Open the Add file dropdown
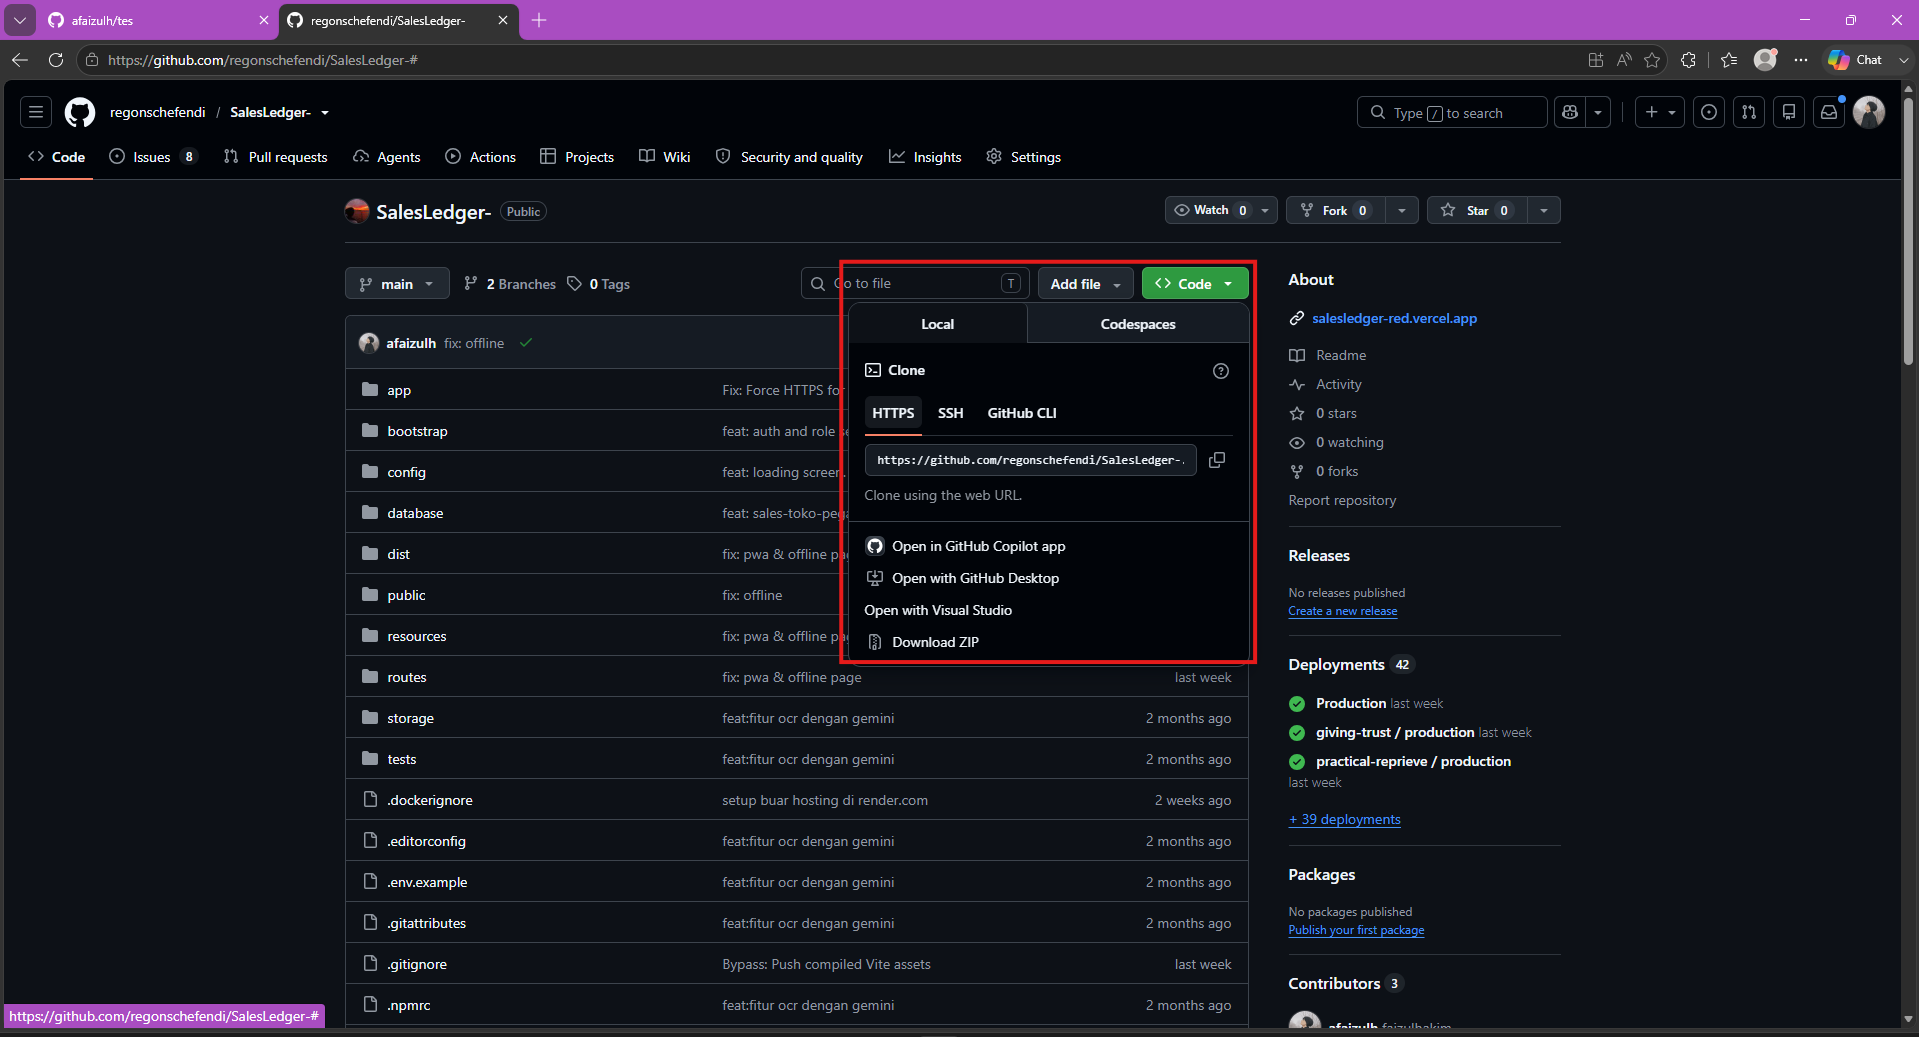The width and height of the screenshot is (1919, 1037). pyautogui.click(x=1085, y=284)
